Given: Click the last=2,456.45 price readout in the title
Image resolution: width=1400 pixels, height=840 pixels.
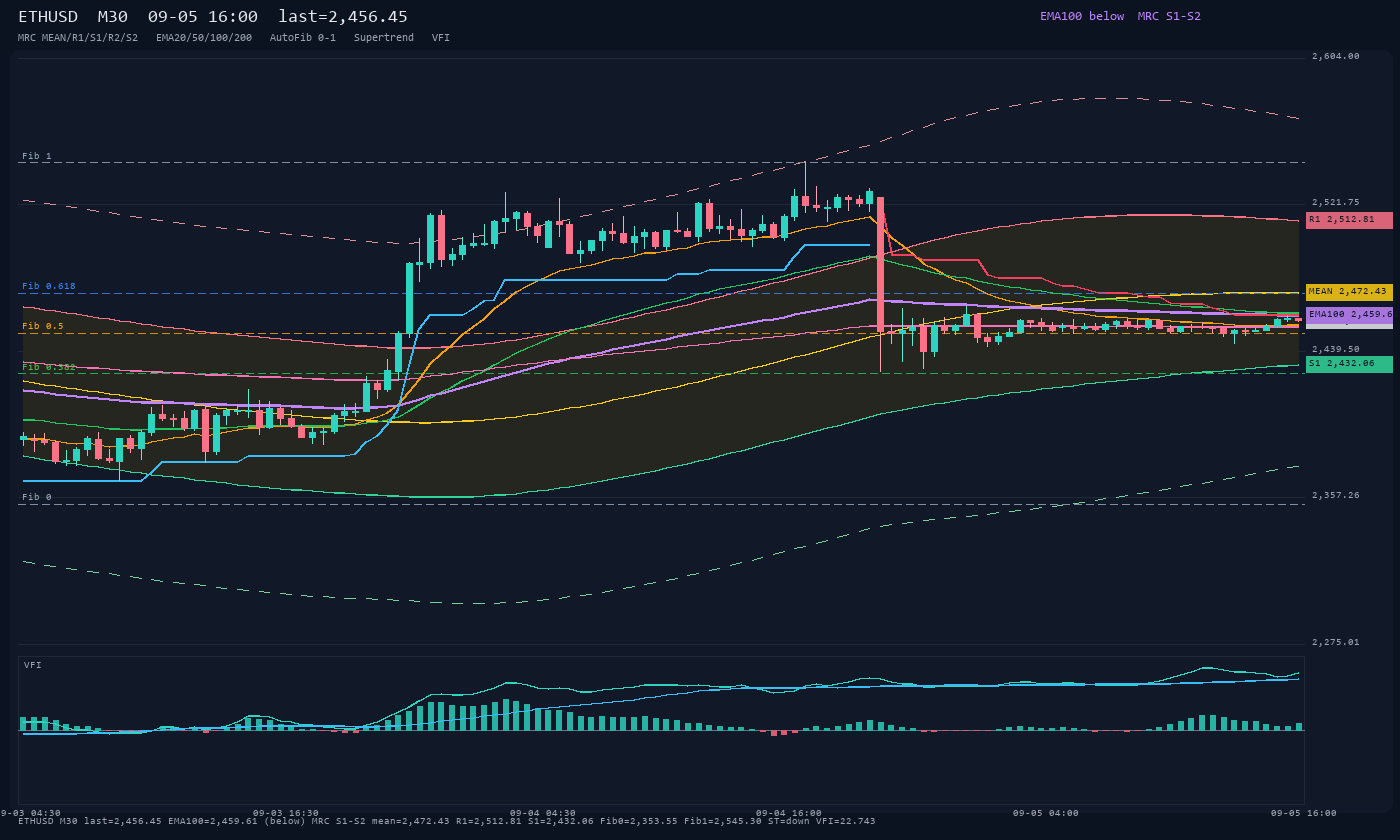Looking at the screenshot, I should (343, 17).
